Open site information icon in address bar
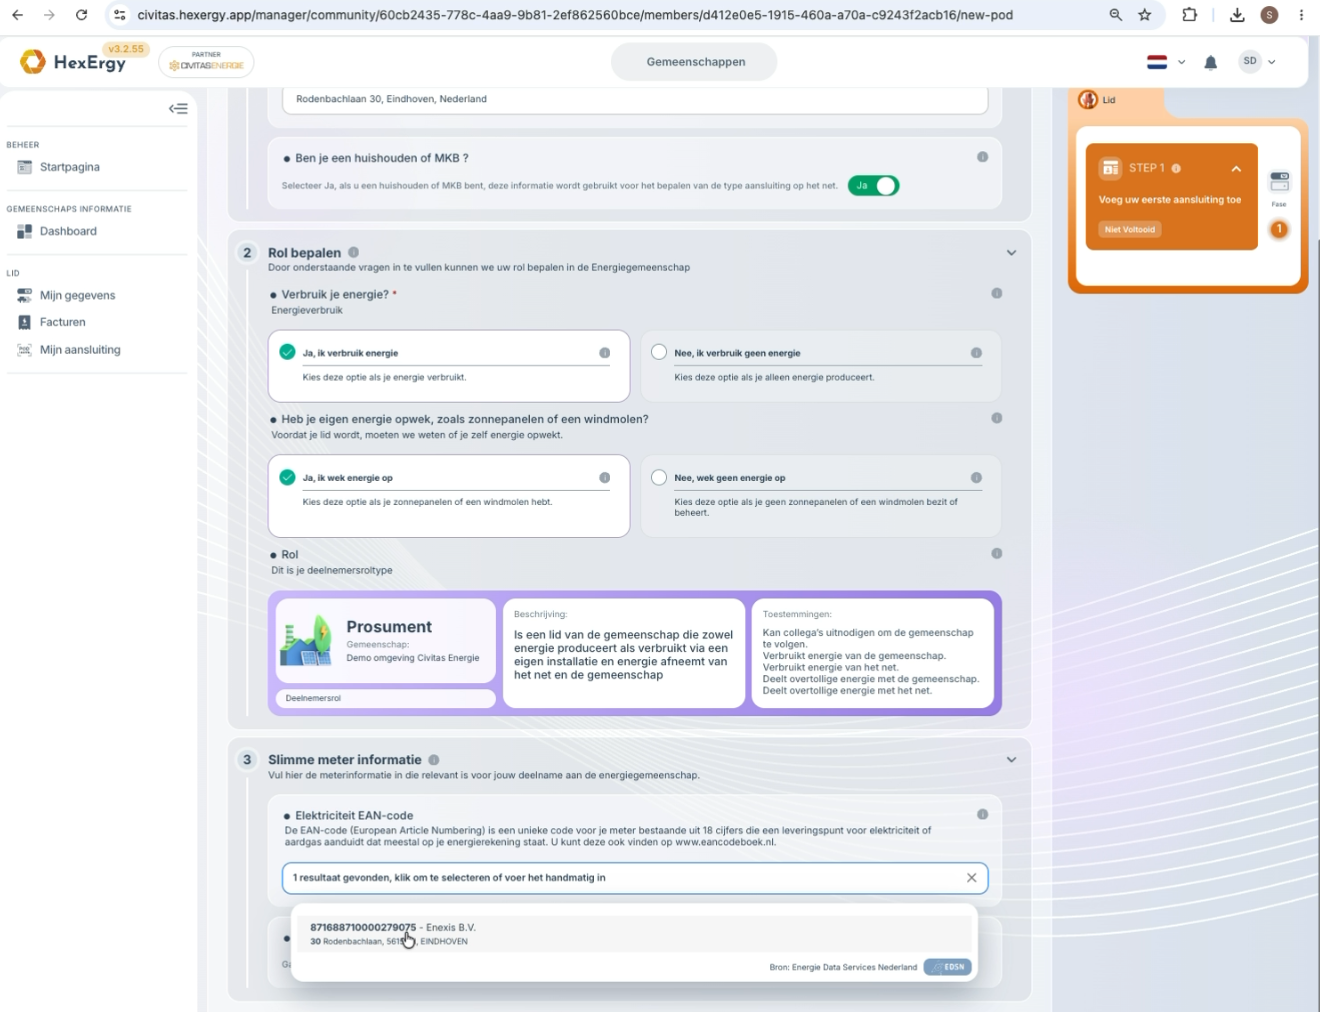 click(x=120, y=15)
